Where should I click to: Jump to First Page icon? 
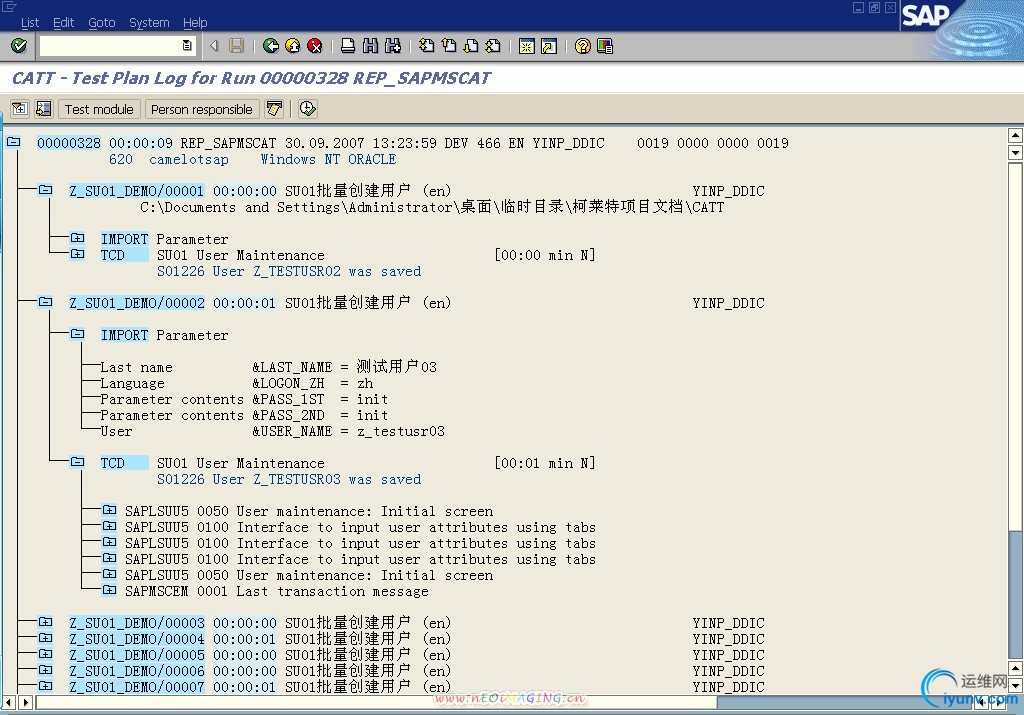point(426,46)
